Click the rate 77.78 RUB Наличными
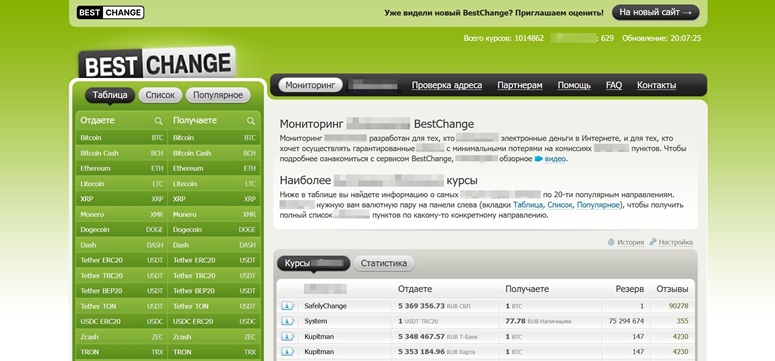The width and height of the screenshot is (775, 361). (x=538, y=322)
